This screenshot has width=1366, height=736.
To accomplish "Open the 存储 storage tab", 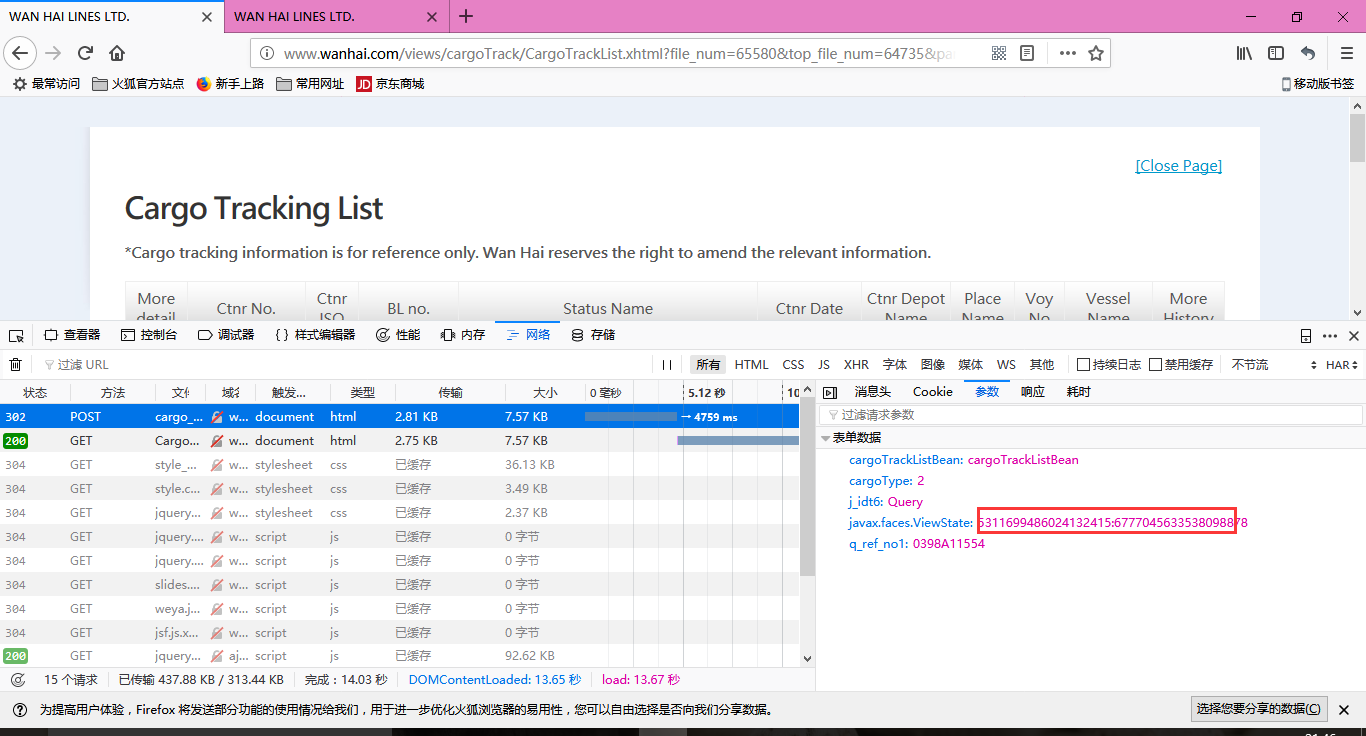I will click(x=593, y=335).
